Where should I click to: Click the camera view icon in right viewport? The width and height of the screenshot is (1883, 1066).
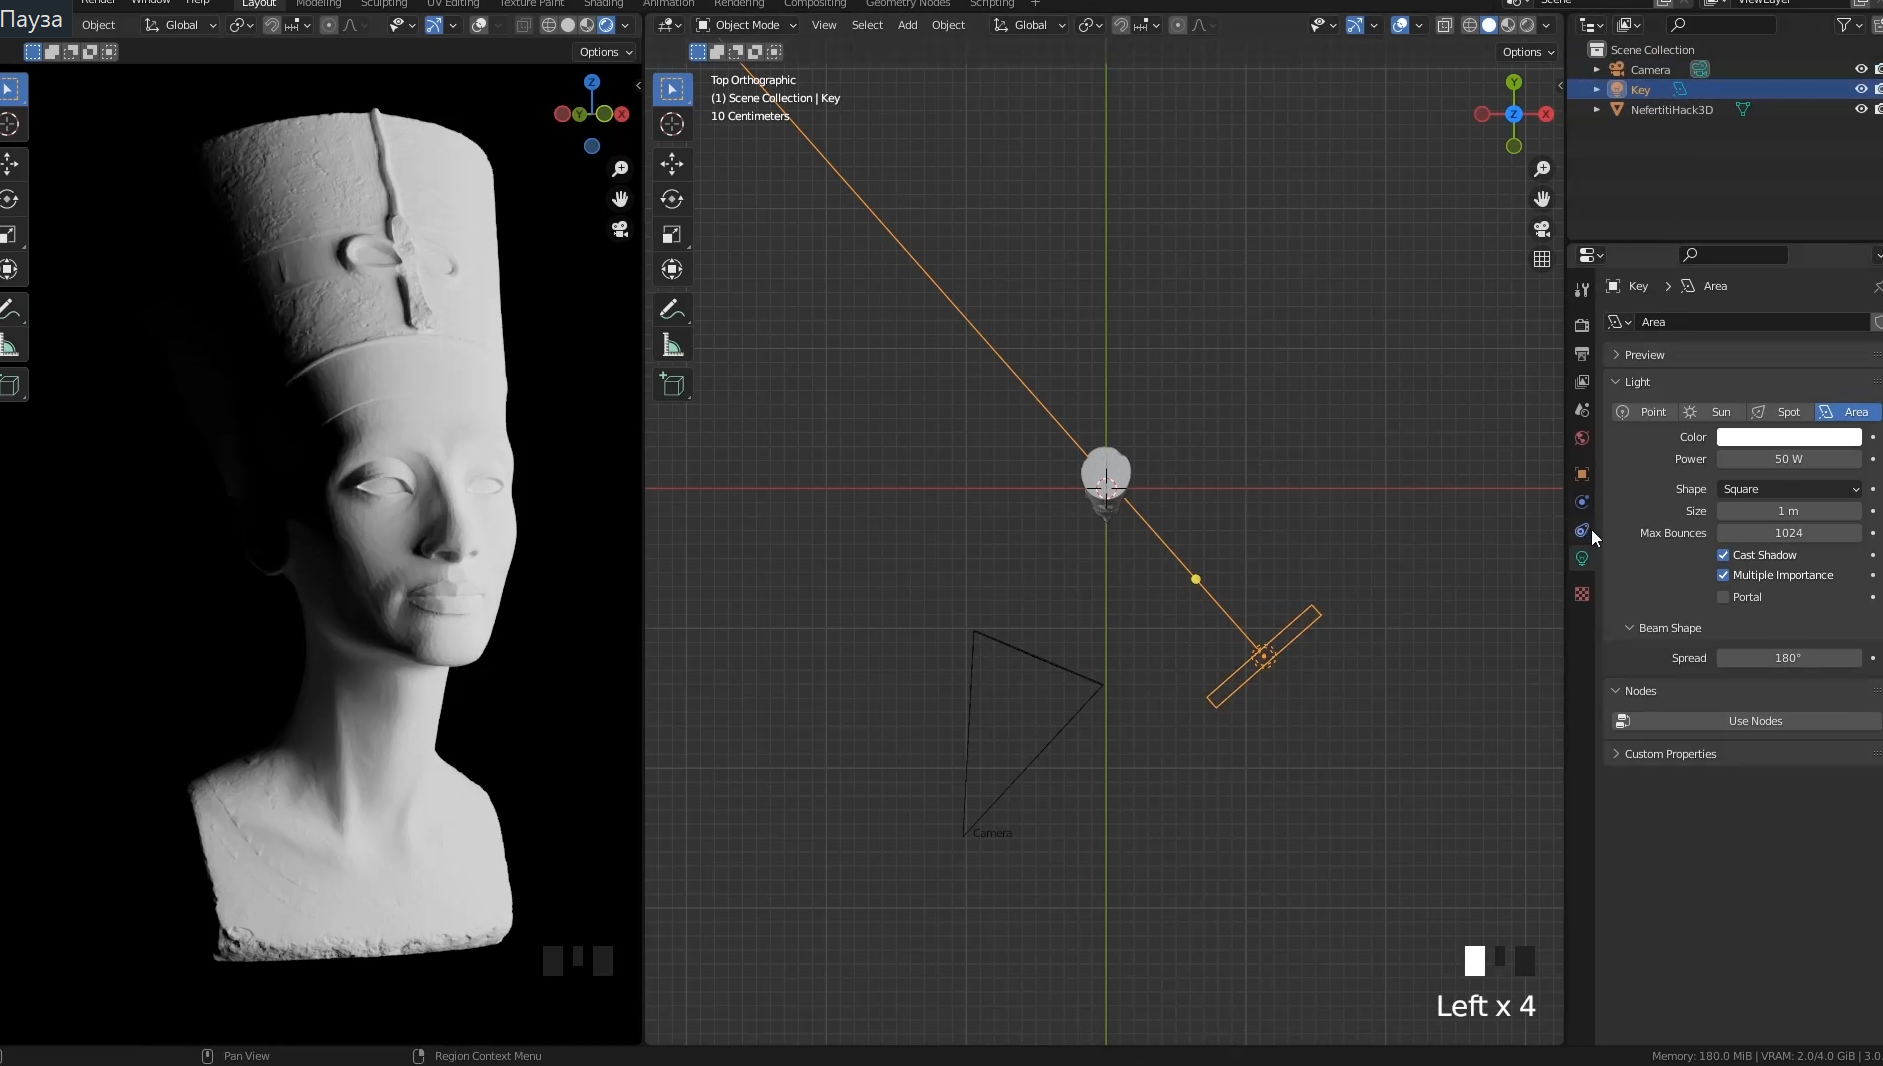pos(1542,229)
